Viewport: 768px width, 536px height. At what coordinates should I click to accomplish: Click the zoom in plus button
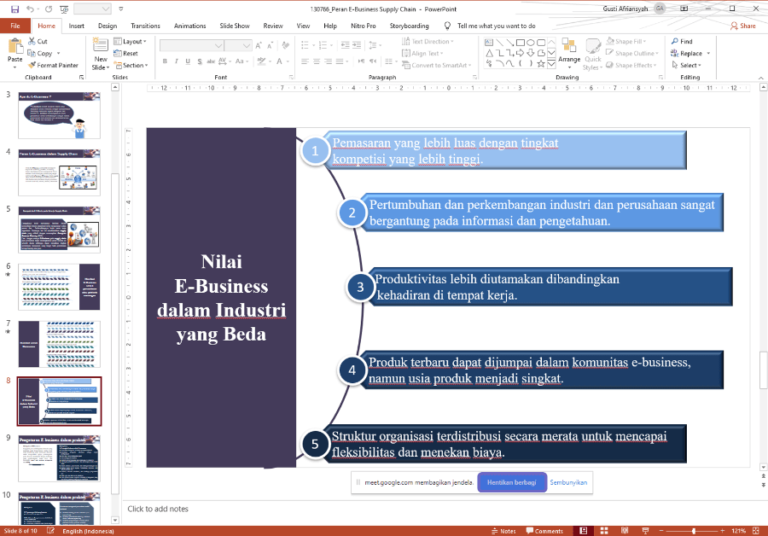[x=722, y=531]
